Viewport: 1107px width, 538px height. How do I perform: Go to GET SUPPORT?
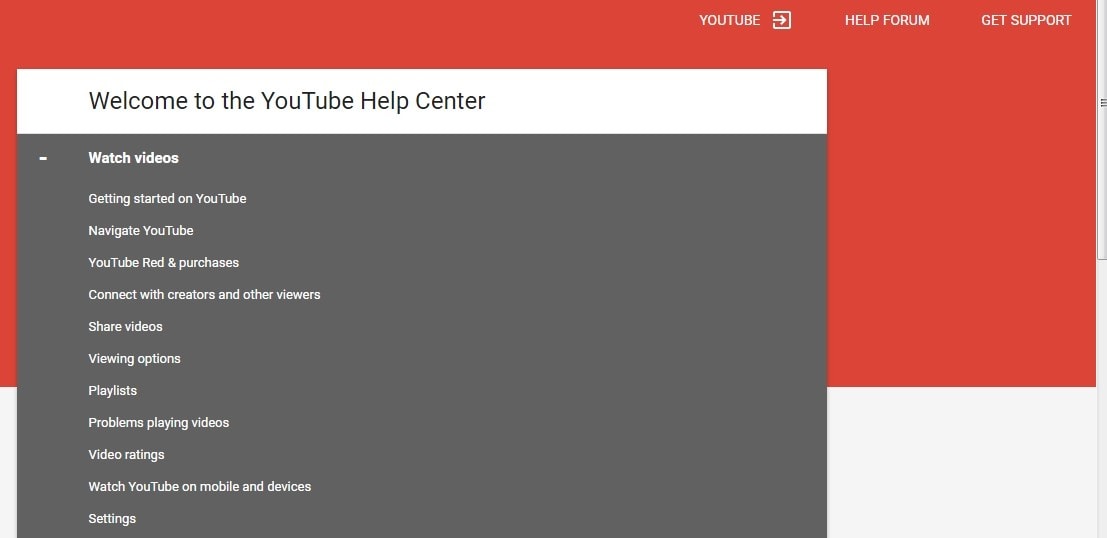coord(1026,20)
